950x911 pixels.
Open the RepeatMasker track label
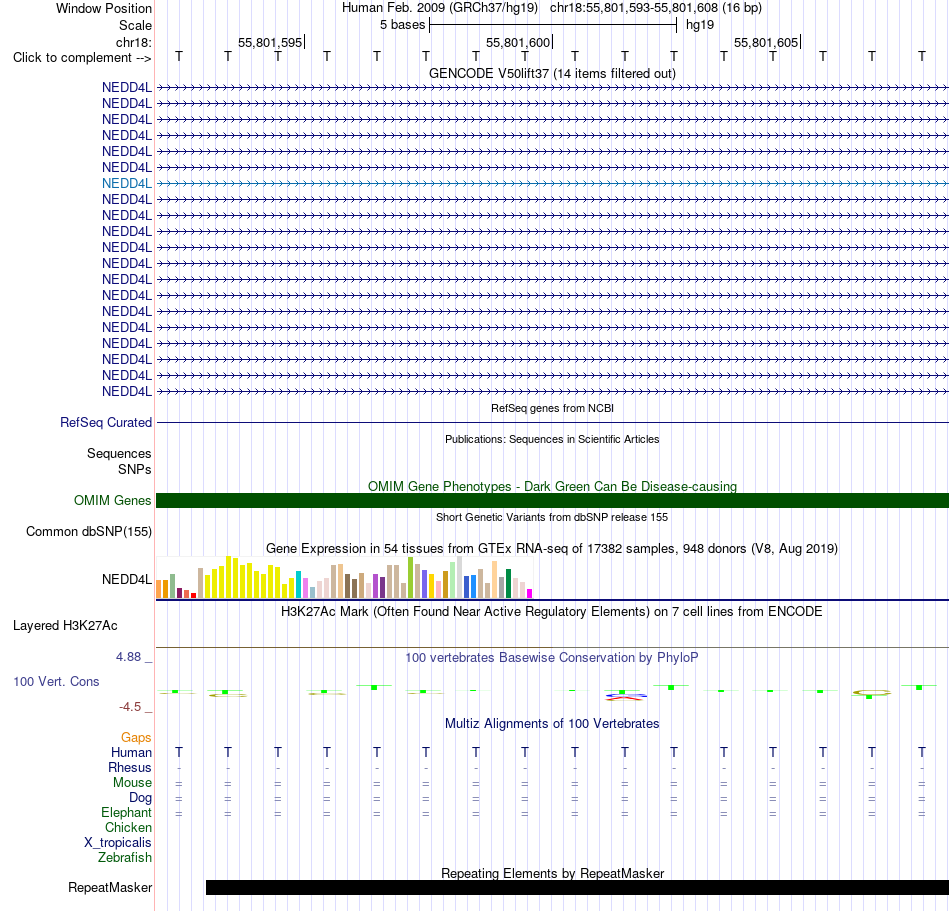click(110, 887)
